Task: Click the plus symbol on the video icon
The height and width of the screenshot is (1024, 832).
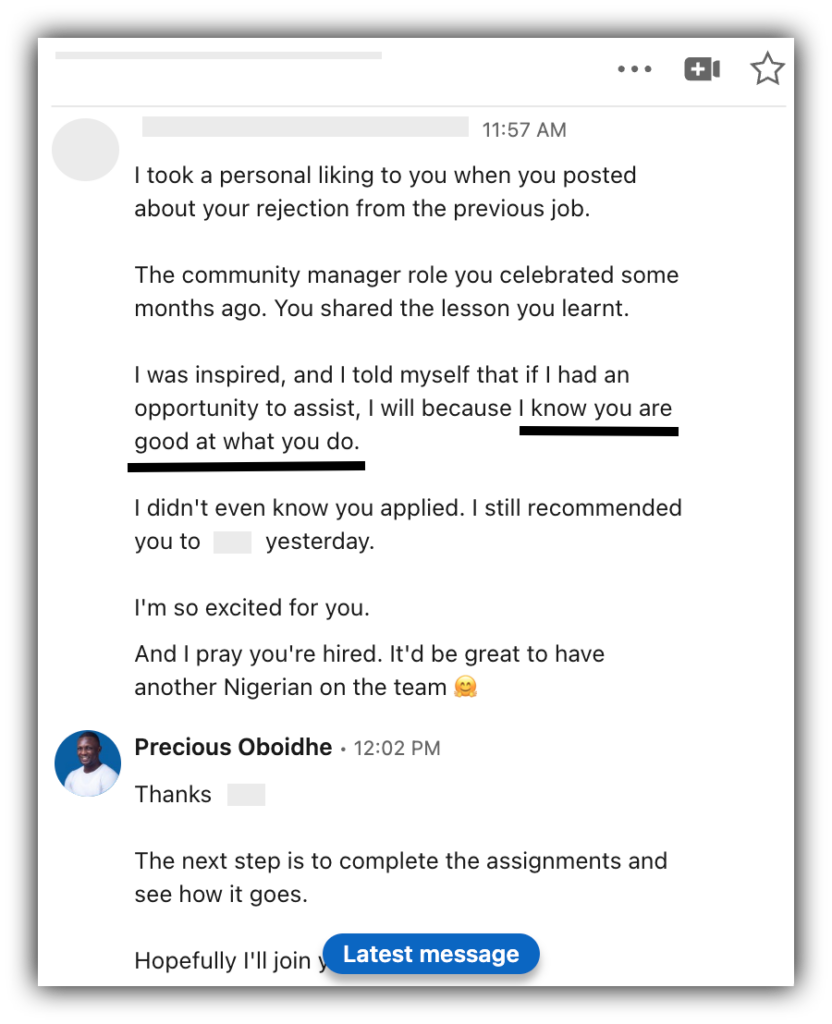Action: pyautogui.click(x=695, y=68)
